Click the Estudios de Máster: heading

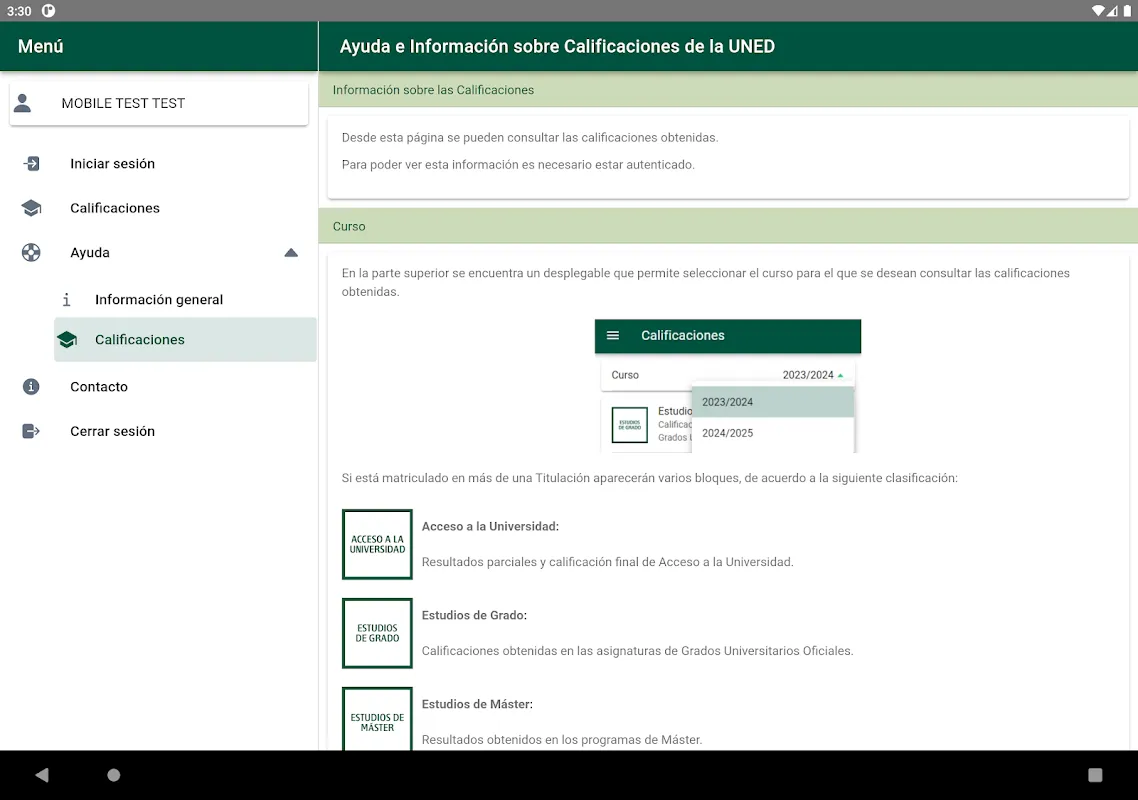point(478,704)
